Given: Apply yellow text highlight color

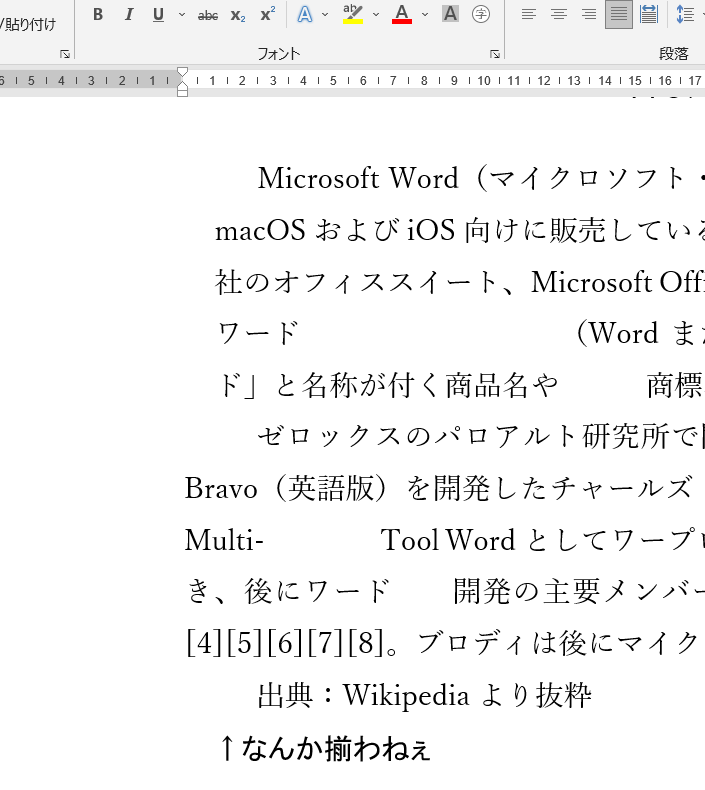Looking at the screenshot, I should coord(353,15).
